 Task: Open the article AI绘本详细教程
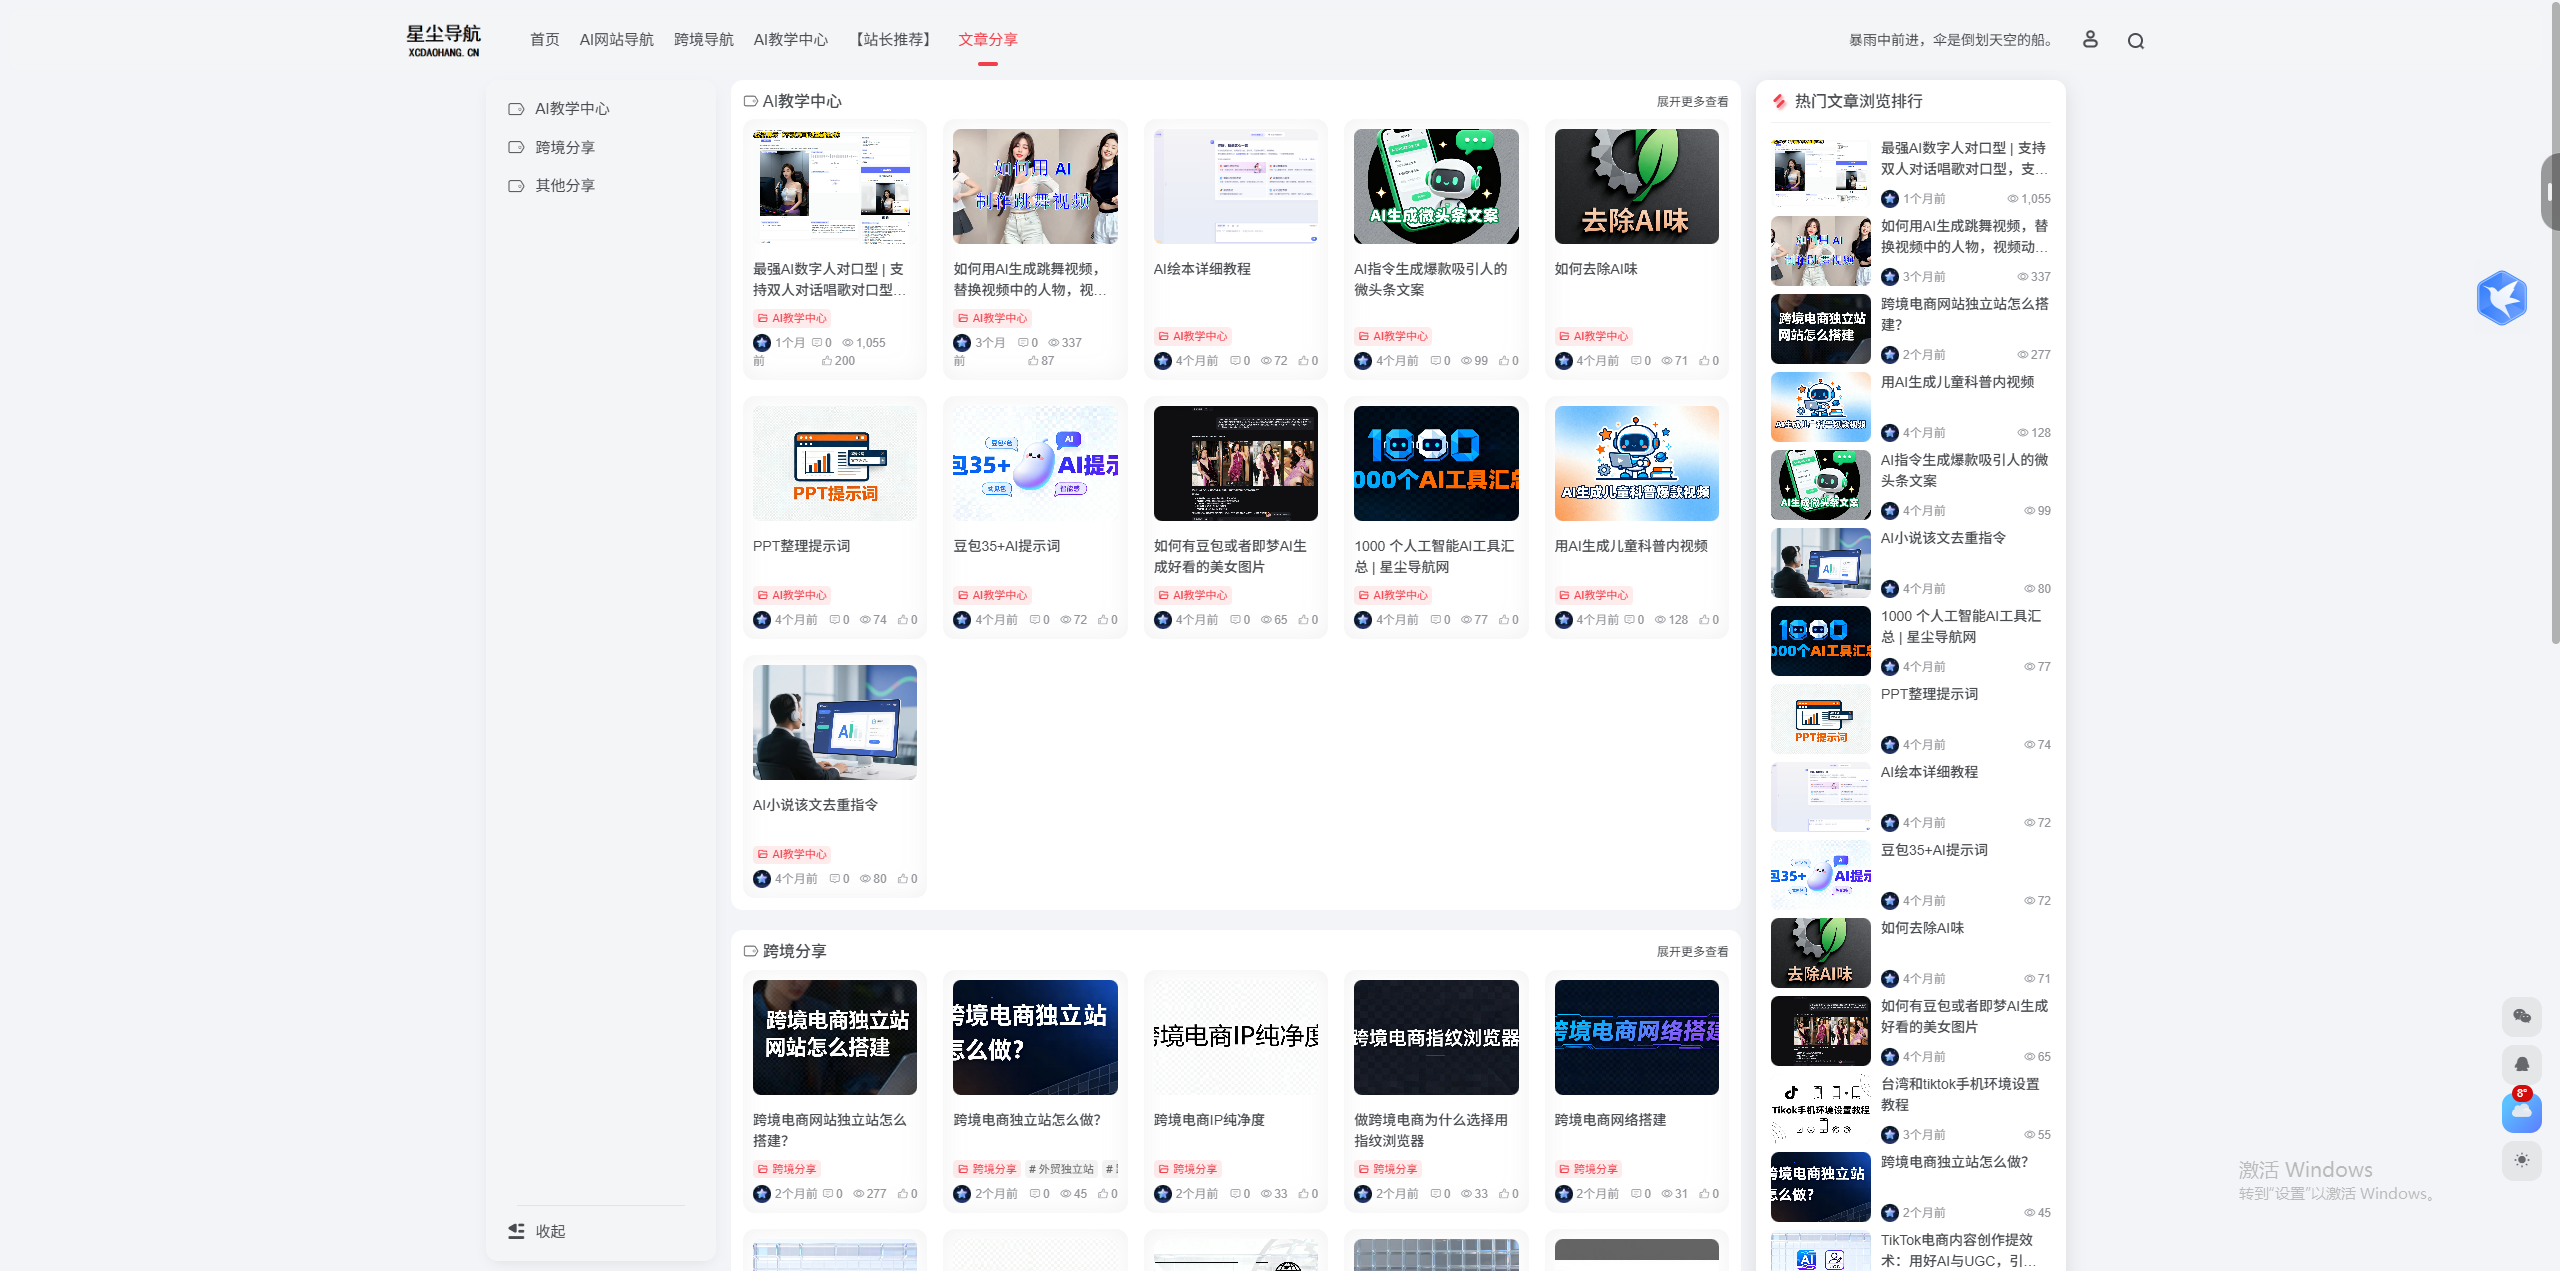(x=1200, y=268)
